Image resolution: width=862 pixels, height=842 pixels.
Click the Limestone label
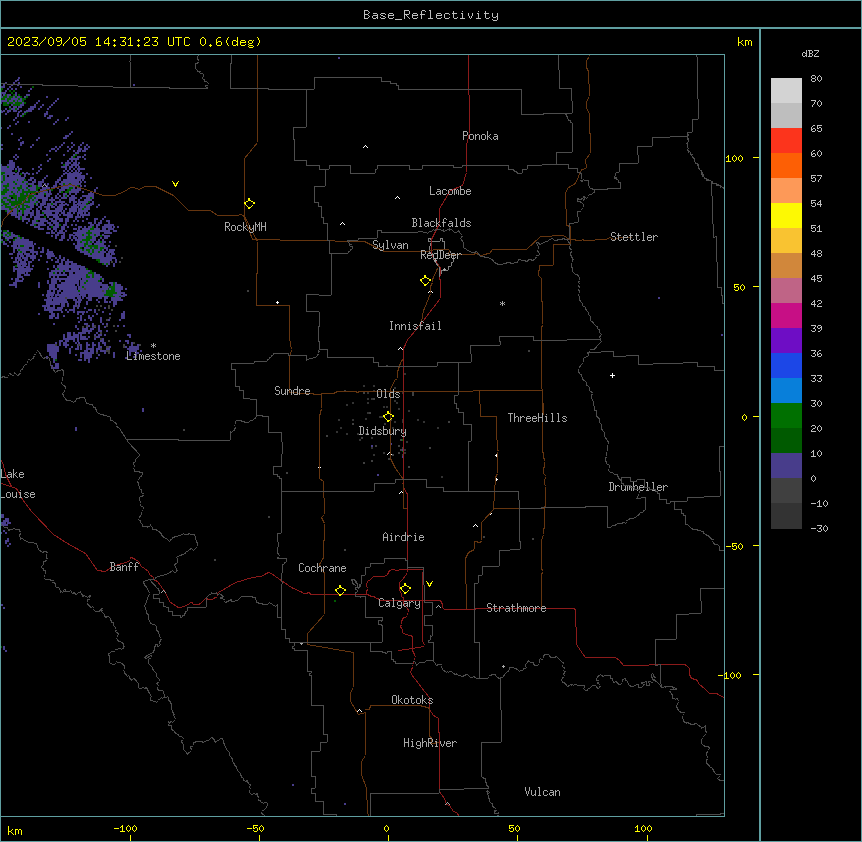coord(153,356)
